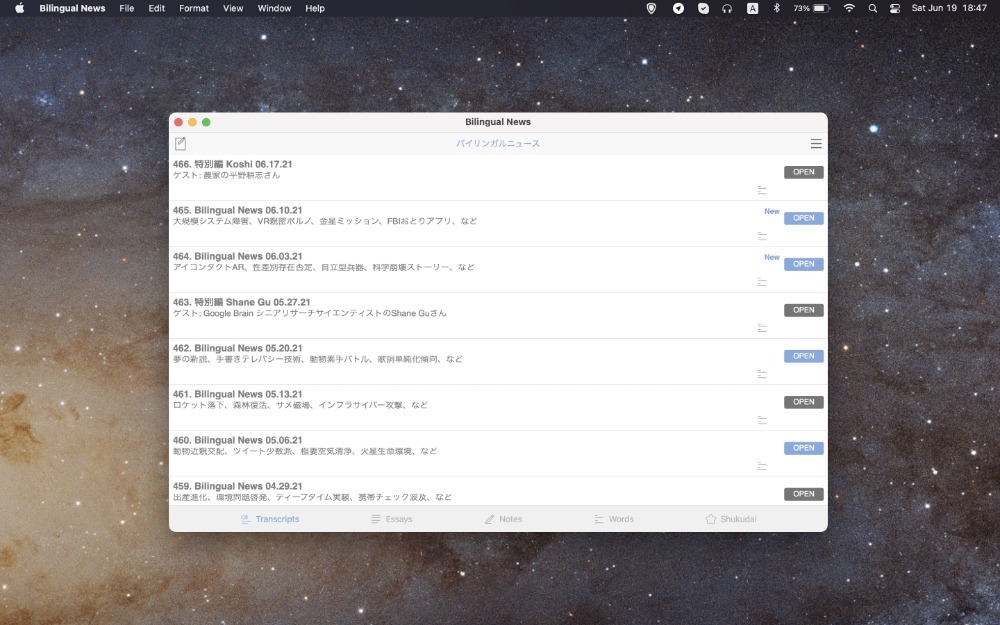Open Control Center in menu bar
1000x625 pixels.
click(x=895, y=8)
